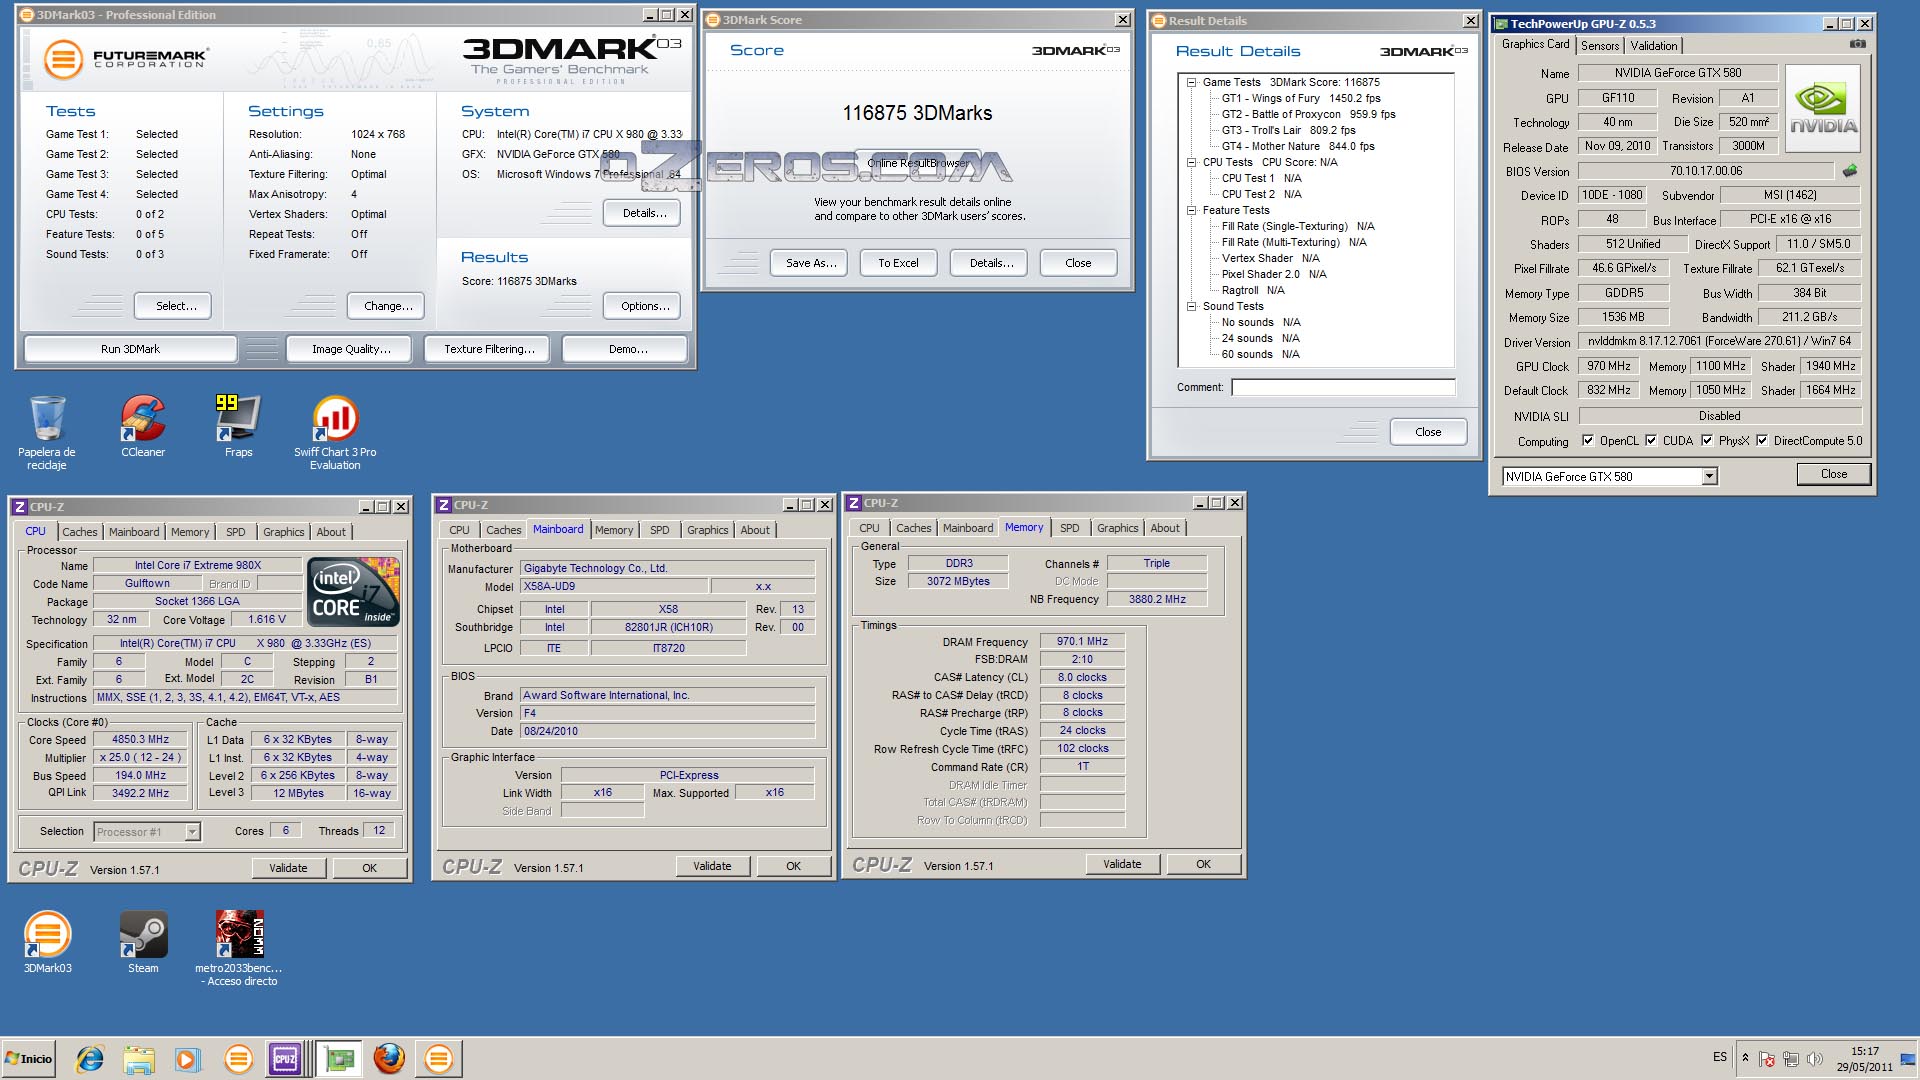The width and height of the screenshot is (1920, 1080).
Task: Collapse the Feature Tests tree node
Action: (x=1191, y=210)
